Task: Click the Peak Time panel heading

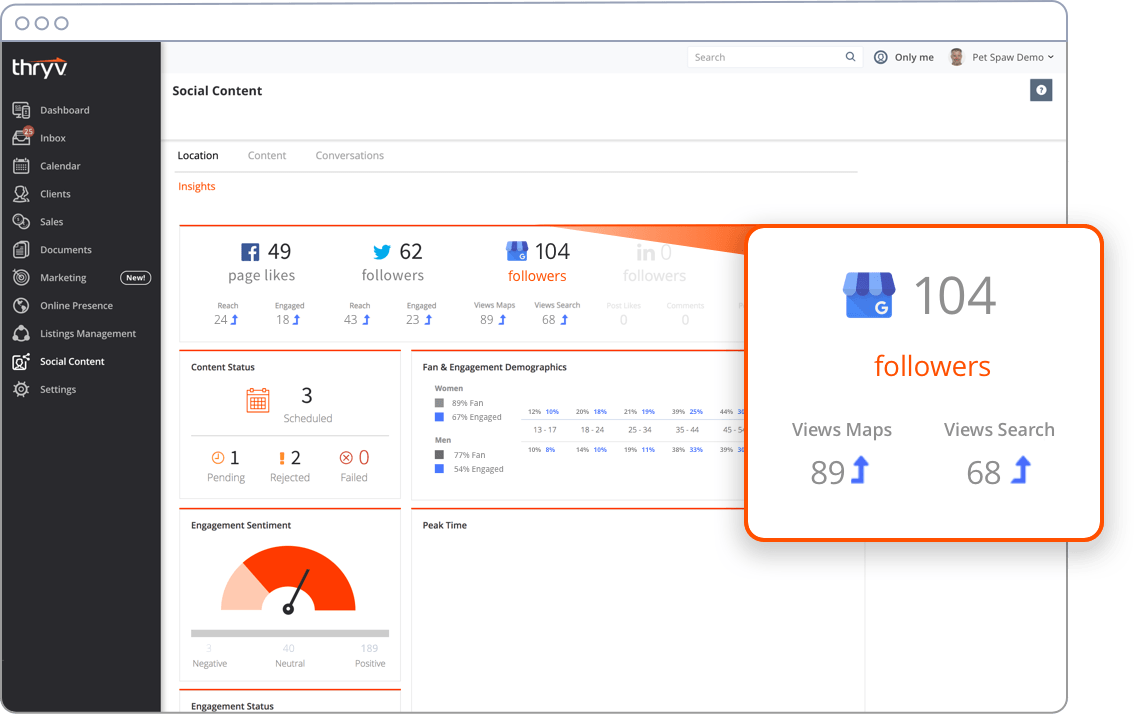Action: 445,525
